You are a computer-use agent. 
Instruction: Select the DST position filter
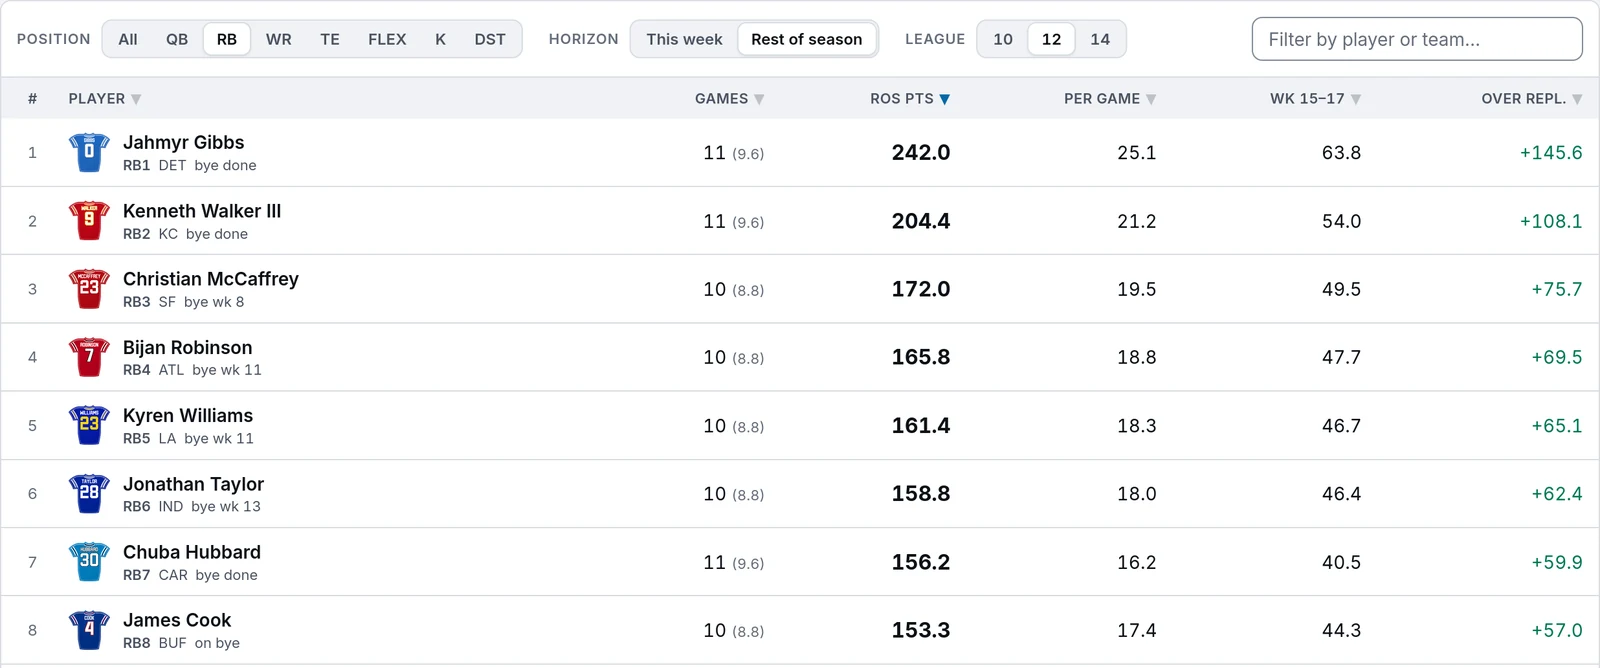click(x=490, y=39)
